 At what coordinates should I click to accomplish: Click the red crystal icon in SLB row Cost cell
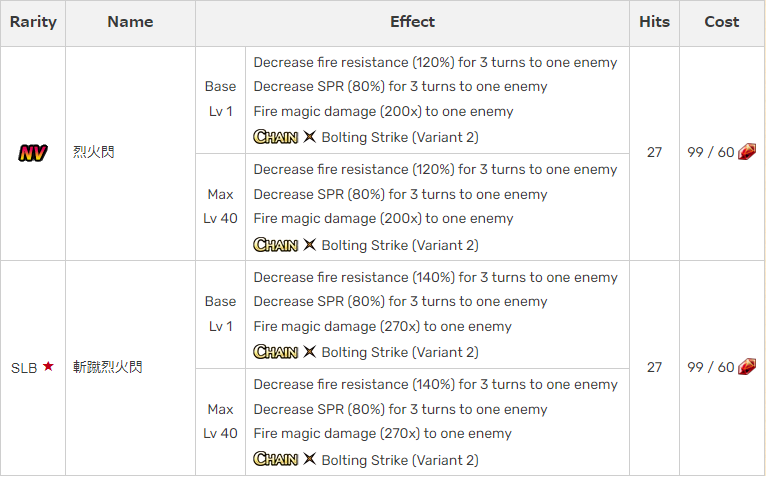tap(746, 366)
